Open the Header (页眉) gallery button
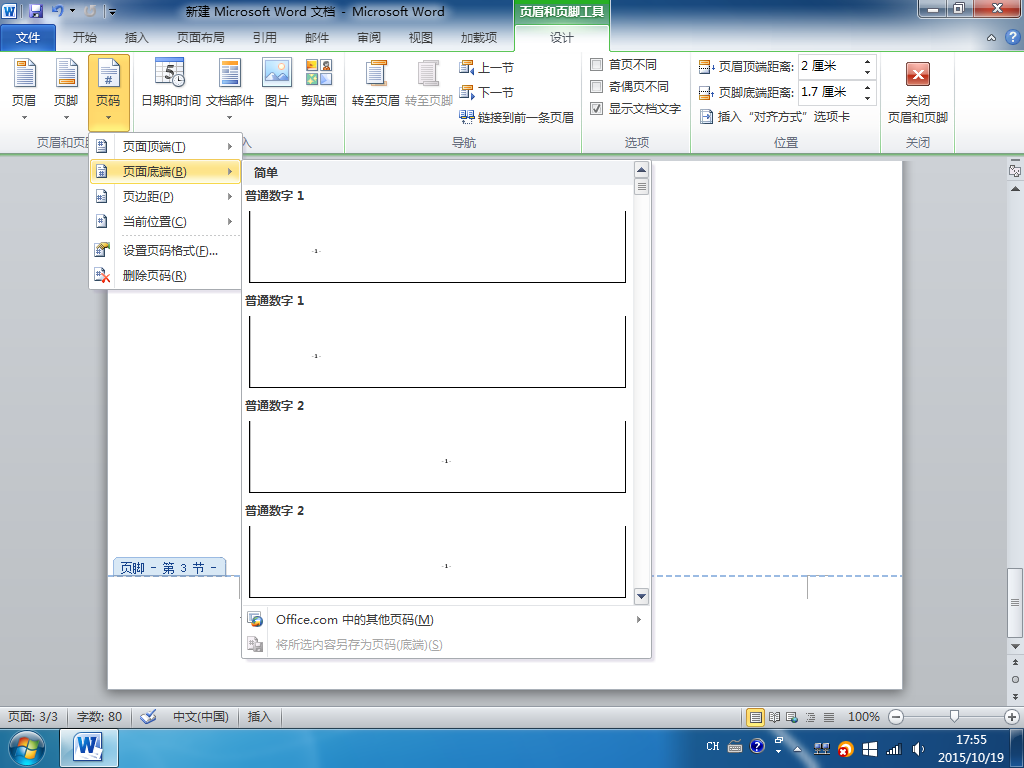The height and width of the screenshot is (768, 1024). (x=24, y=90)
